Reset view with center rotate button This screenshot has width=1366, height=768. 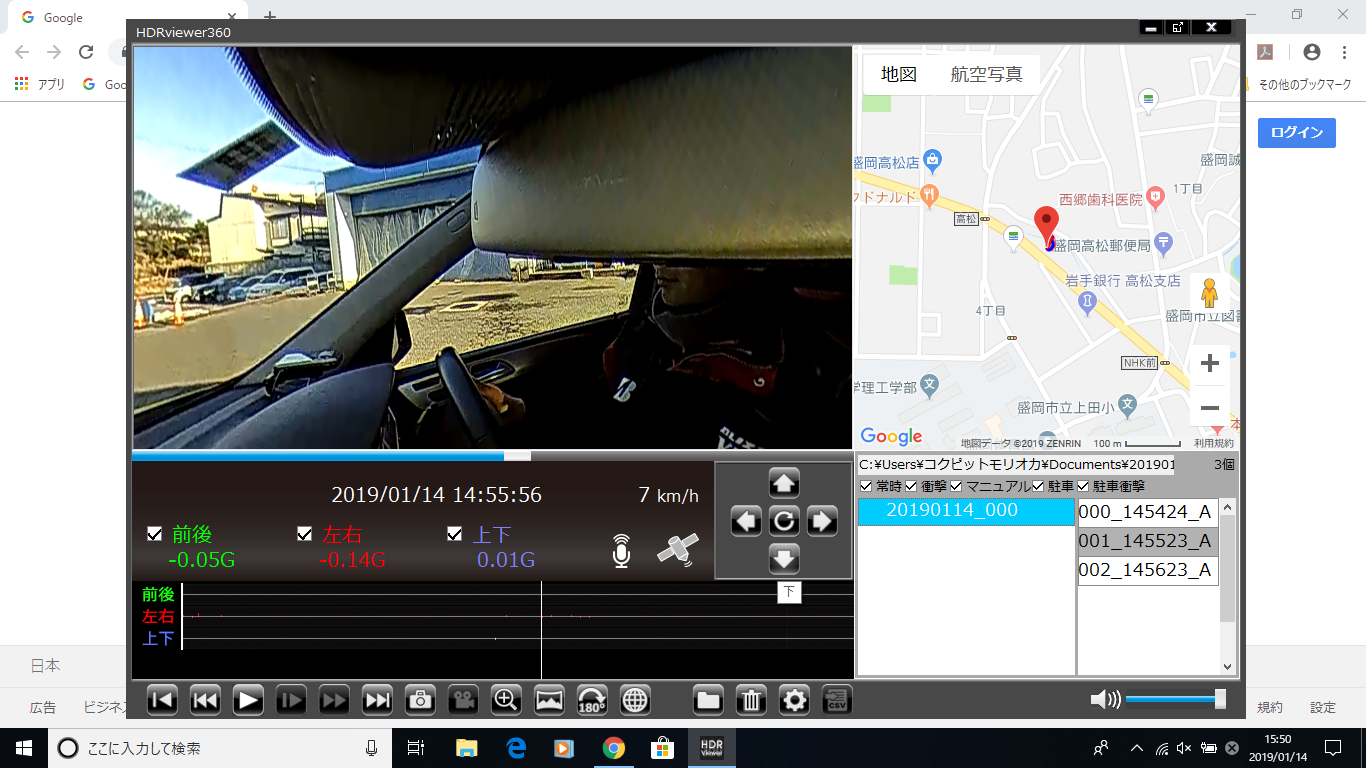pos(784,521)
